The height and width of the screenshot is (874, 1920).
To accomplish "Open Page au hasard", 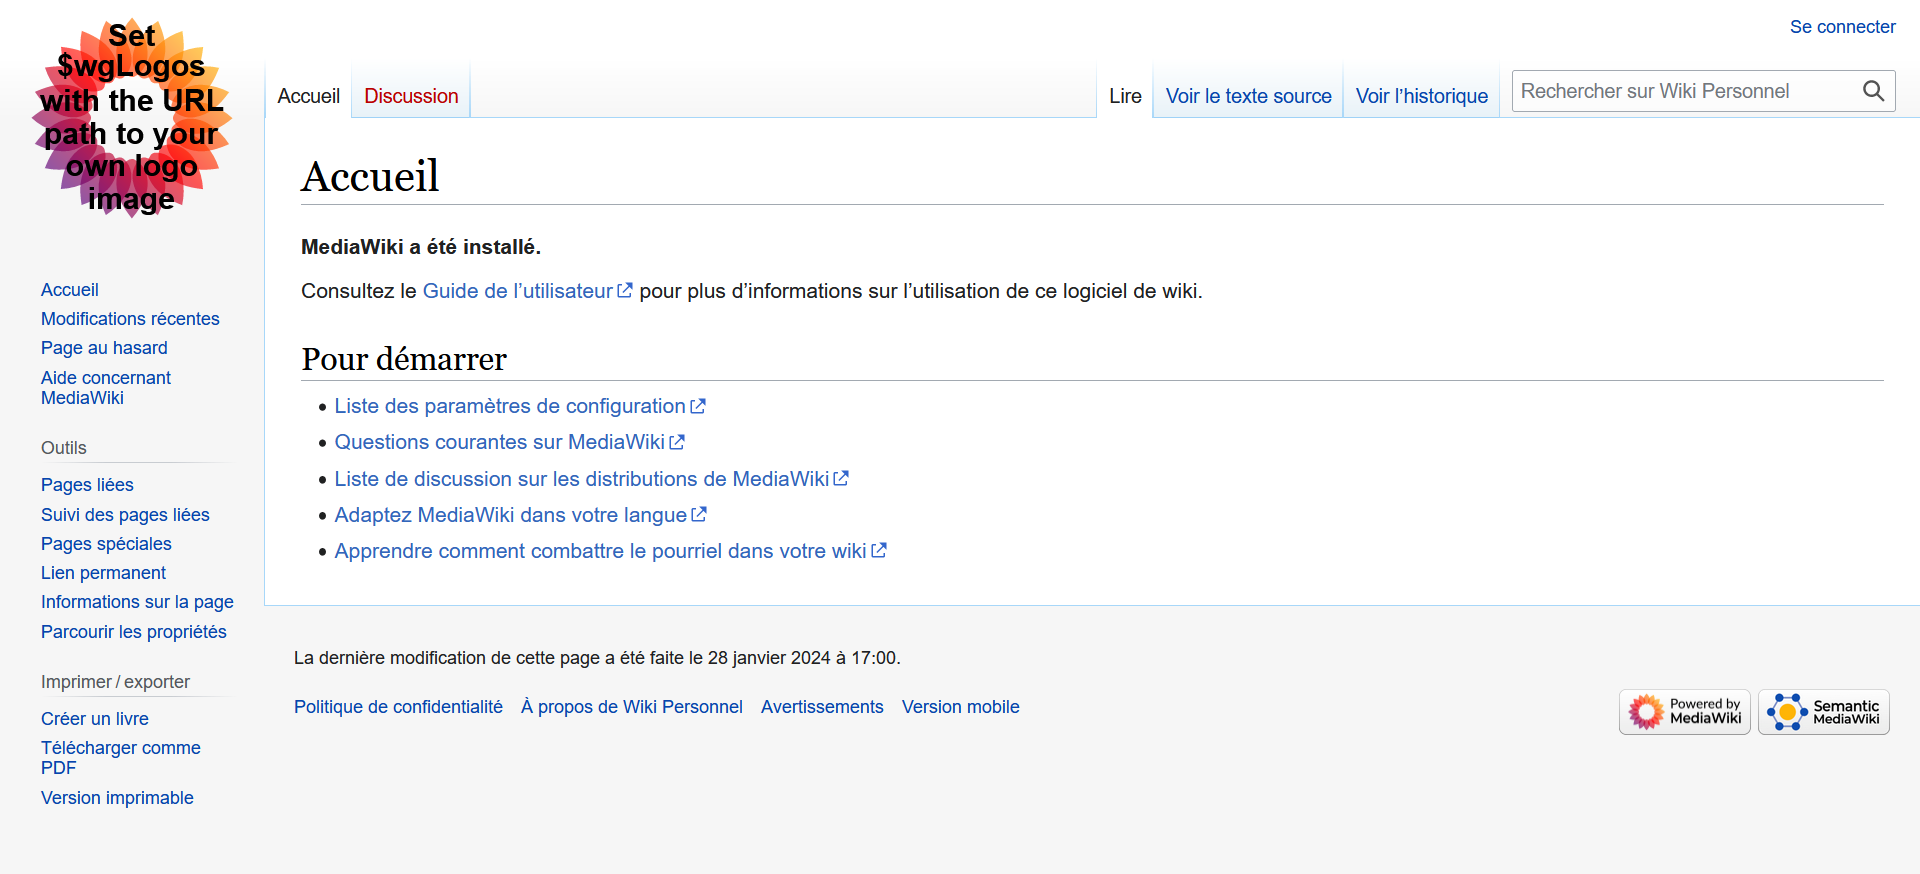I will pos(104,348).
